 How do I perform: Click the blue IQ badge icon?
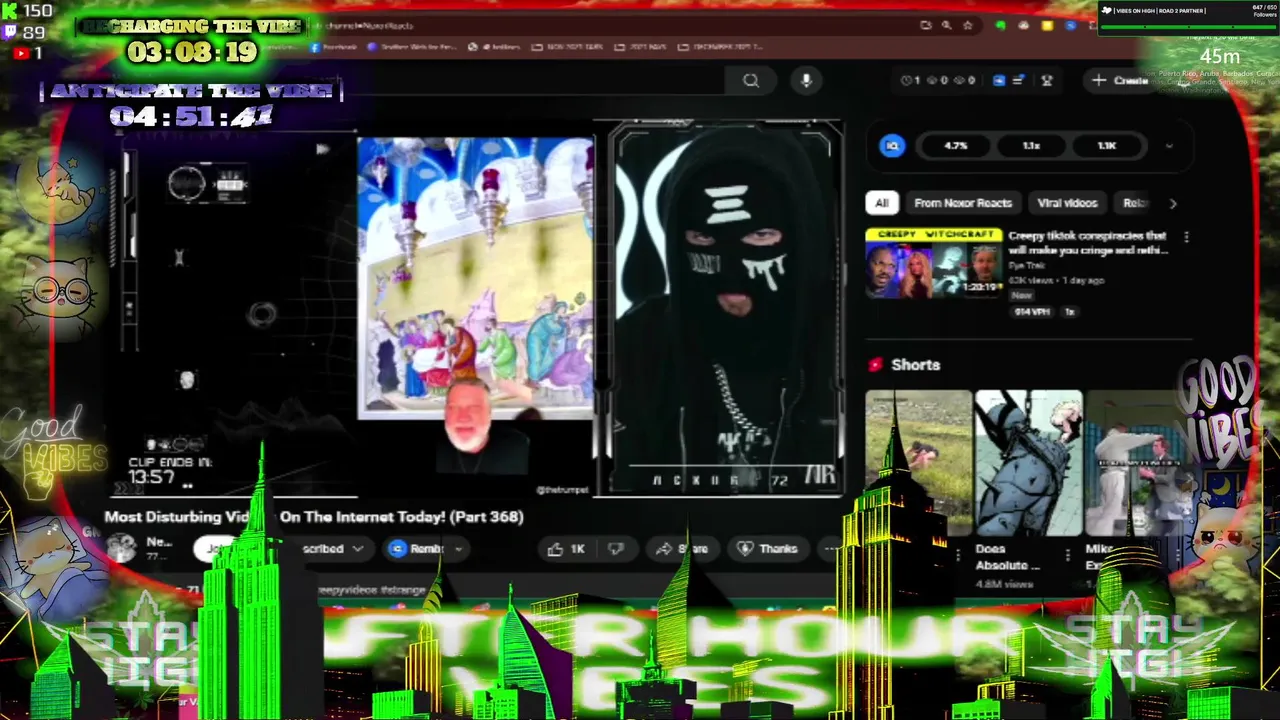[x=892, y=146]
